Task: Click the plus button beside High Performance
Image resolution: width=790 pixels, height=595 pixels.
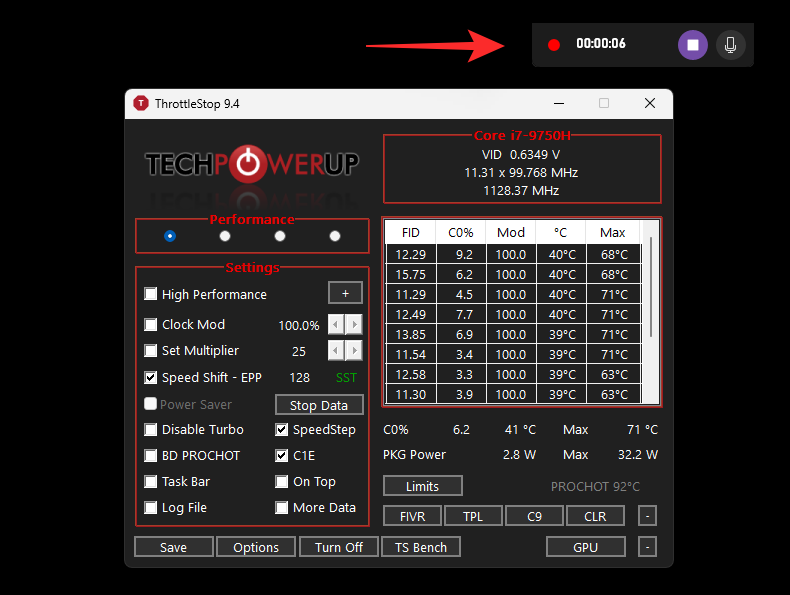Action: coord(345,293)
